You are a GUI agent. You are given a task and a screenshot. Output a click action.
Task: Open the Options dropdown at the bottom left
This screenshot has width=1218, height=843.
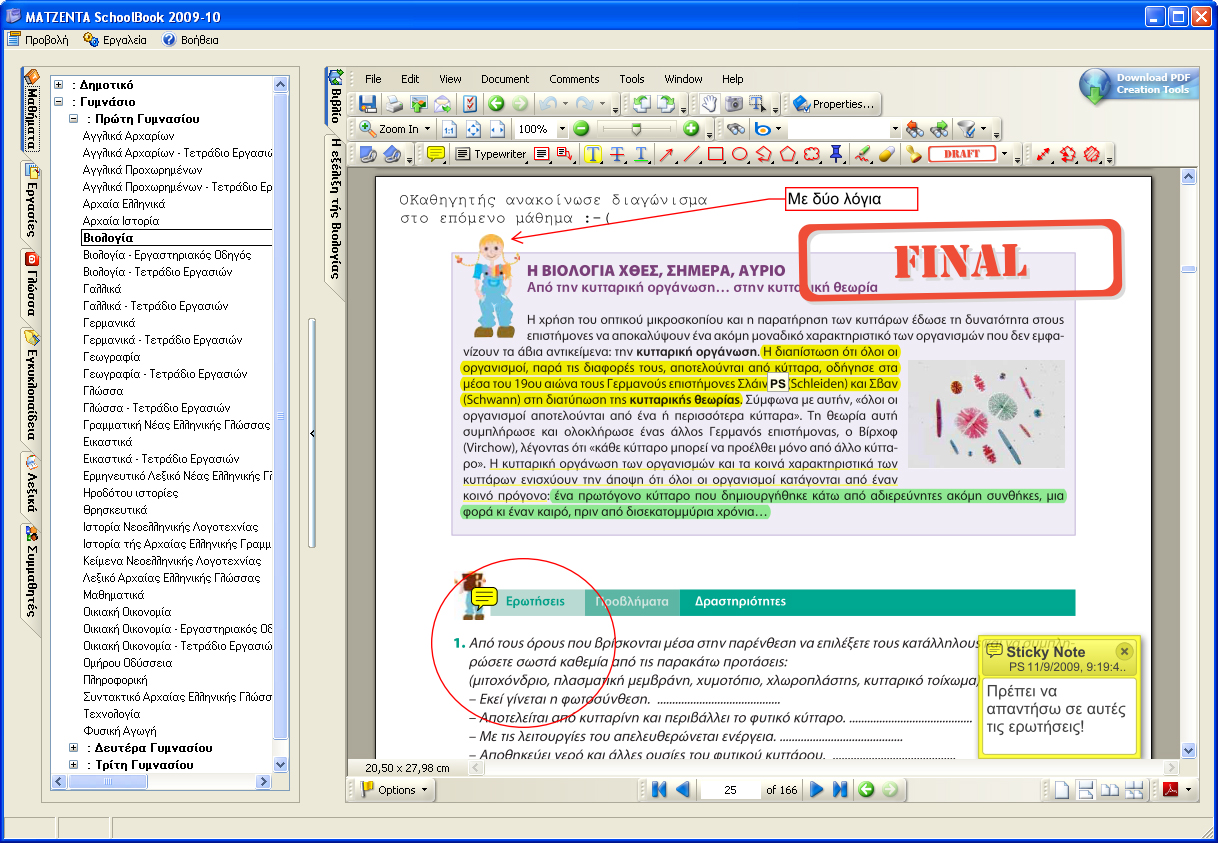click(x=396, y=790)
